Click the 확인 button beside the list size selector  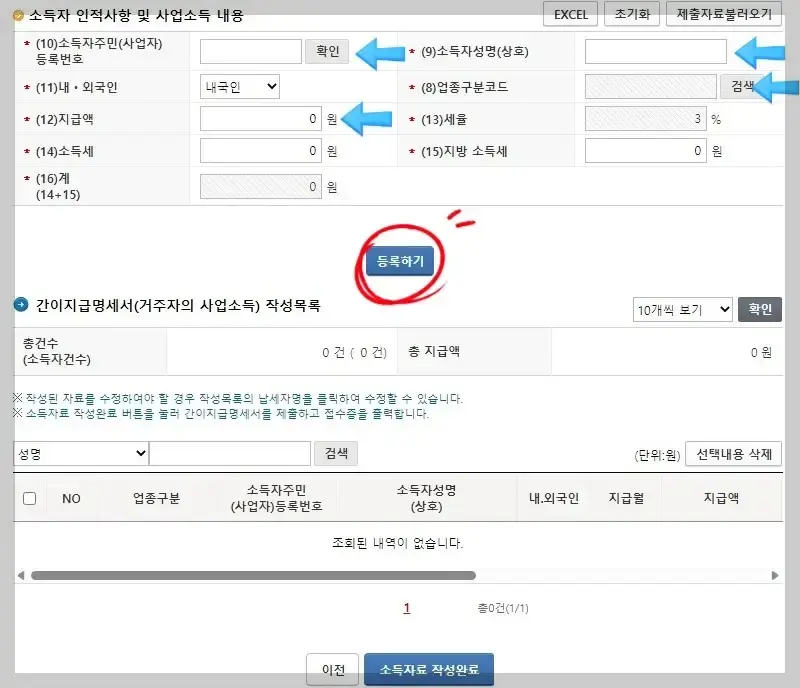[x=760, y=309]
